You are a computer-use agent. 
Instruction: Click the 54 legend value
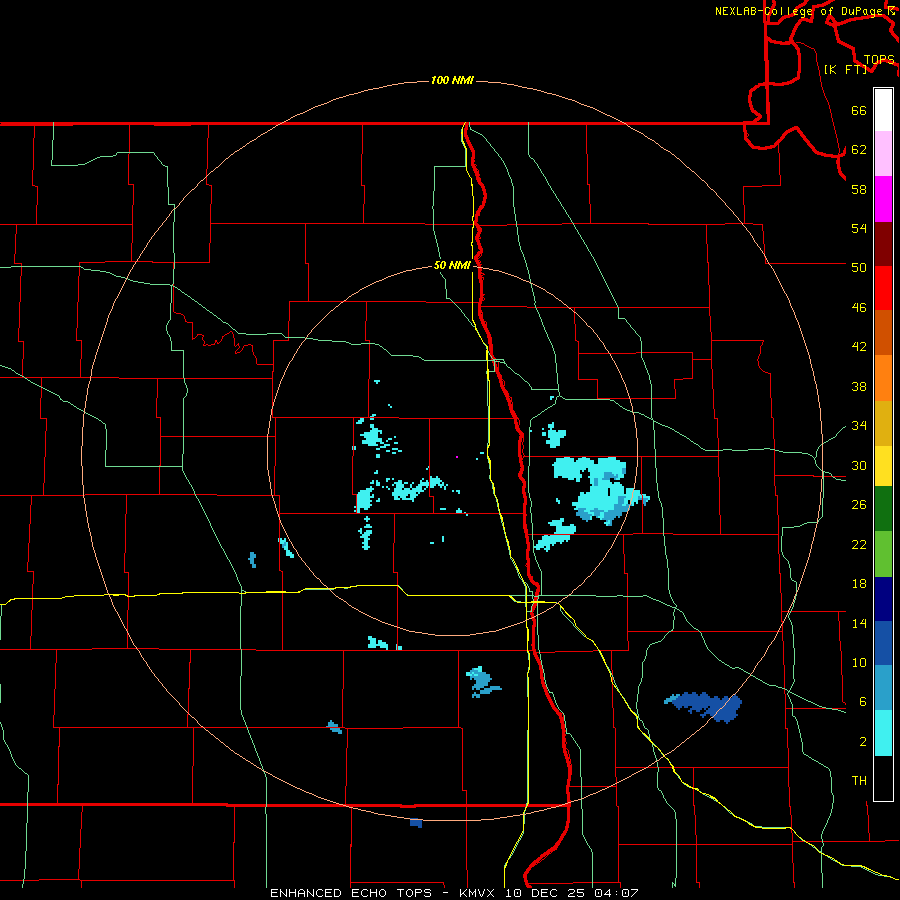859,228
